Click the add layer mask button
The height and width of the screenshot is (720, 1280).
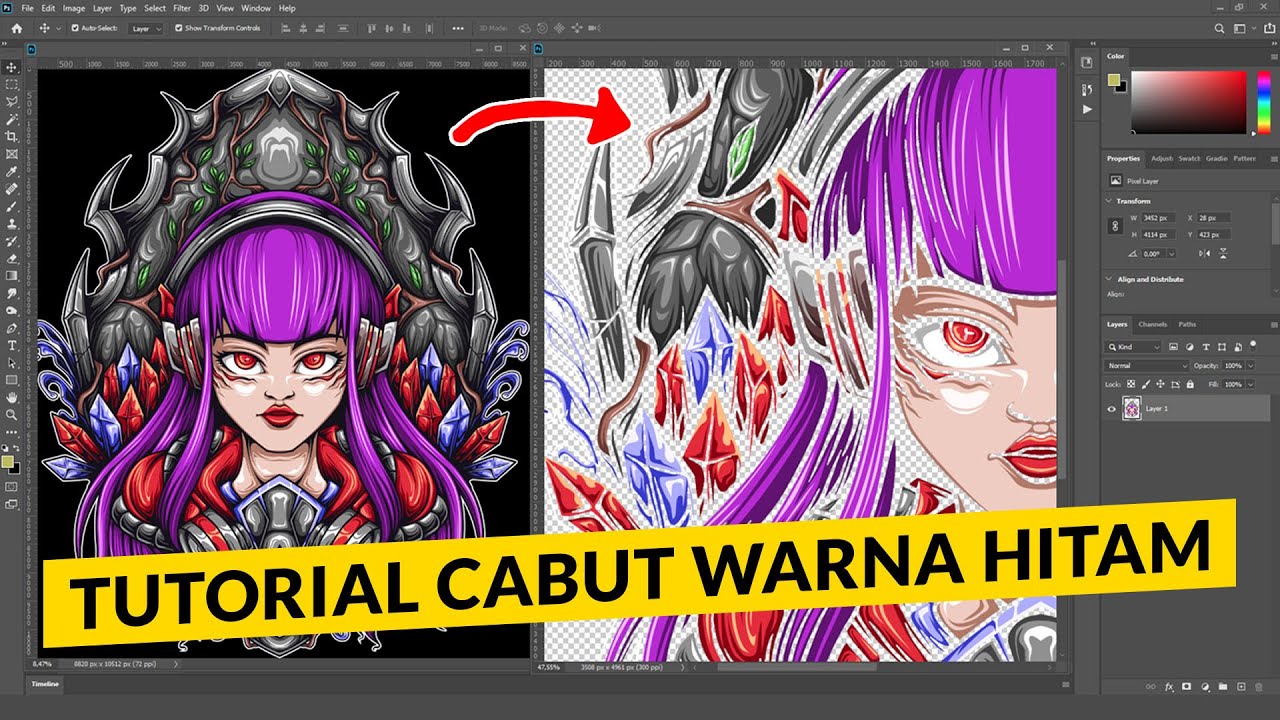(1186, 687)
